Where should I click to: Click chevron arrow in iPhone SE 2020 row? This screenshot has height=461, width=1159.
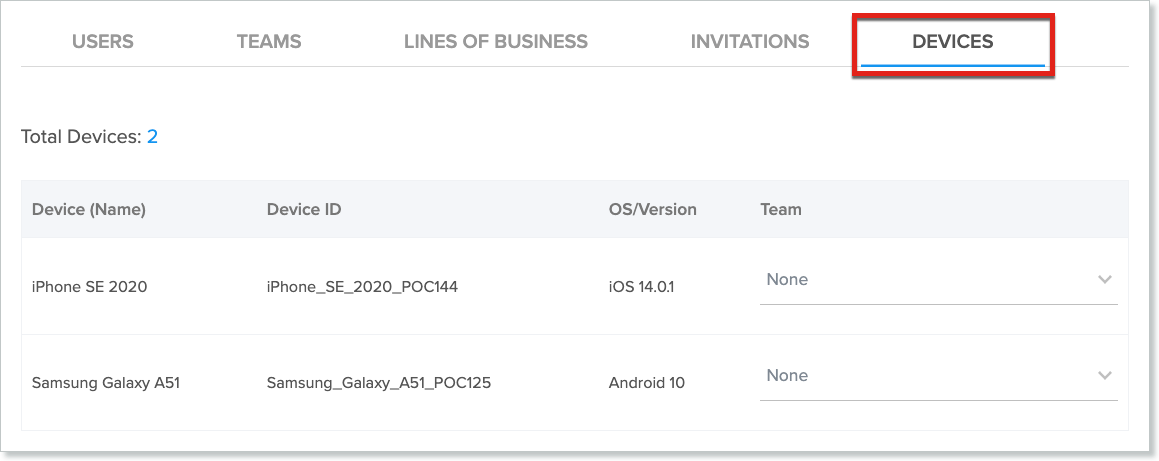[x=1104, y=280]
